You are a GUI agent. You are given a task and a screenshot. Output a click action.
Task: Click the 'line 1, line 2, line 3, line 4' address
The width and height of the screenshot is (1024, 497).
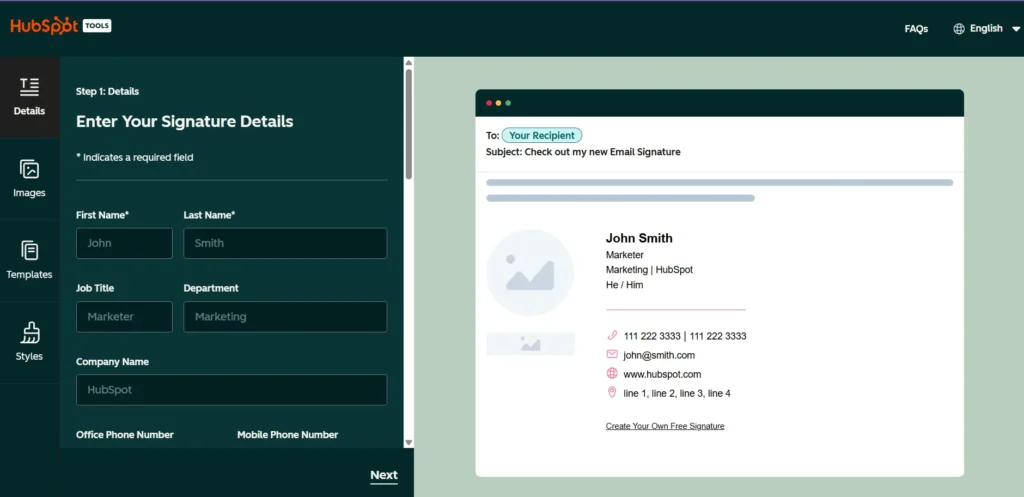677,393
